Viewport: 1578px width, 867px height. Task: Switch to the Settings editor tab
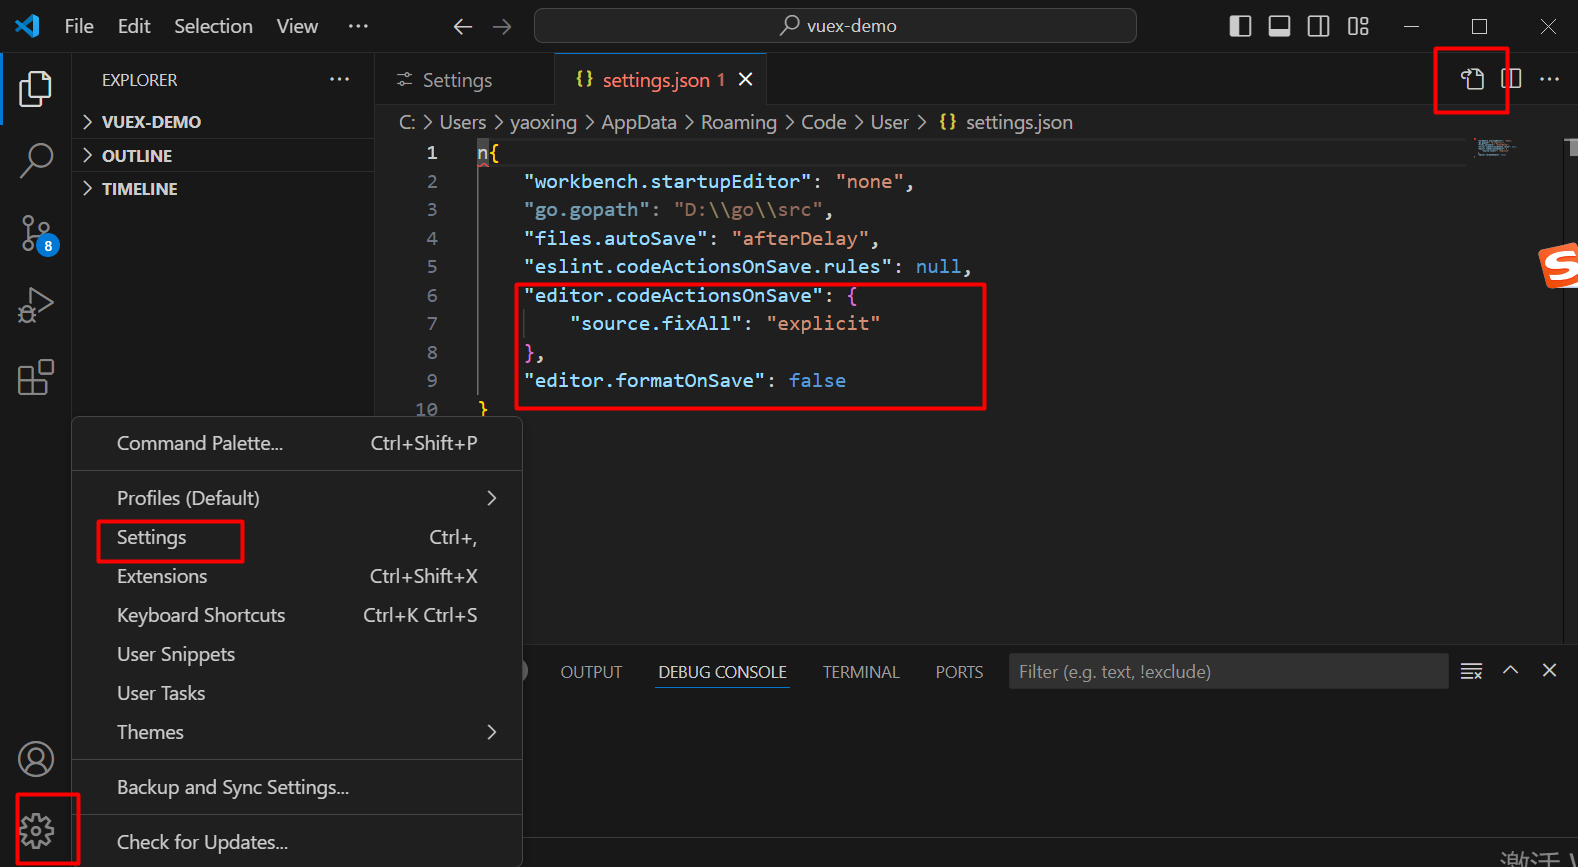[464, 79]
